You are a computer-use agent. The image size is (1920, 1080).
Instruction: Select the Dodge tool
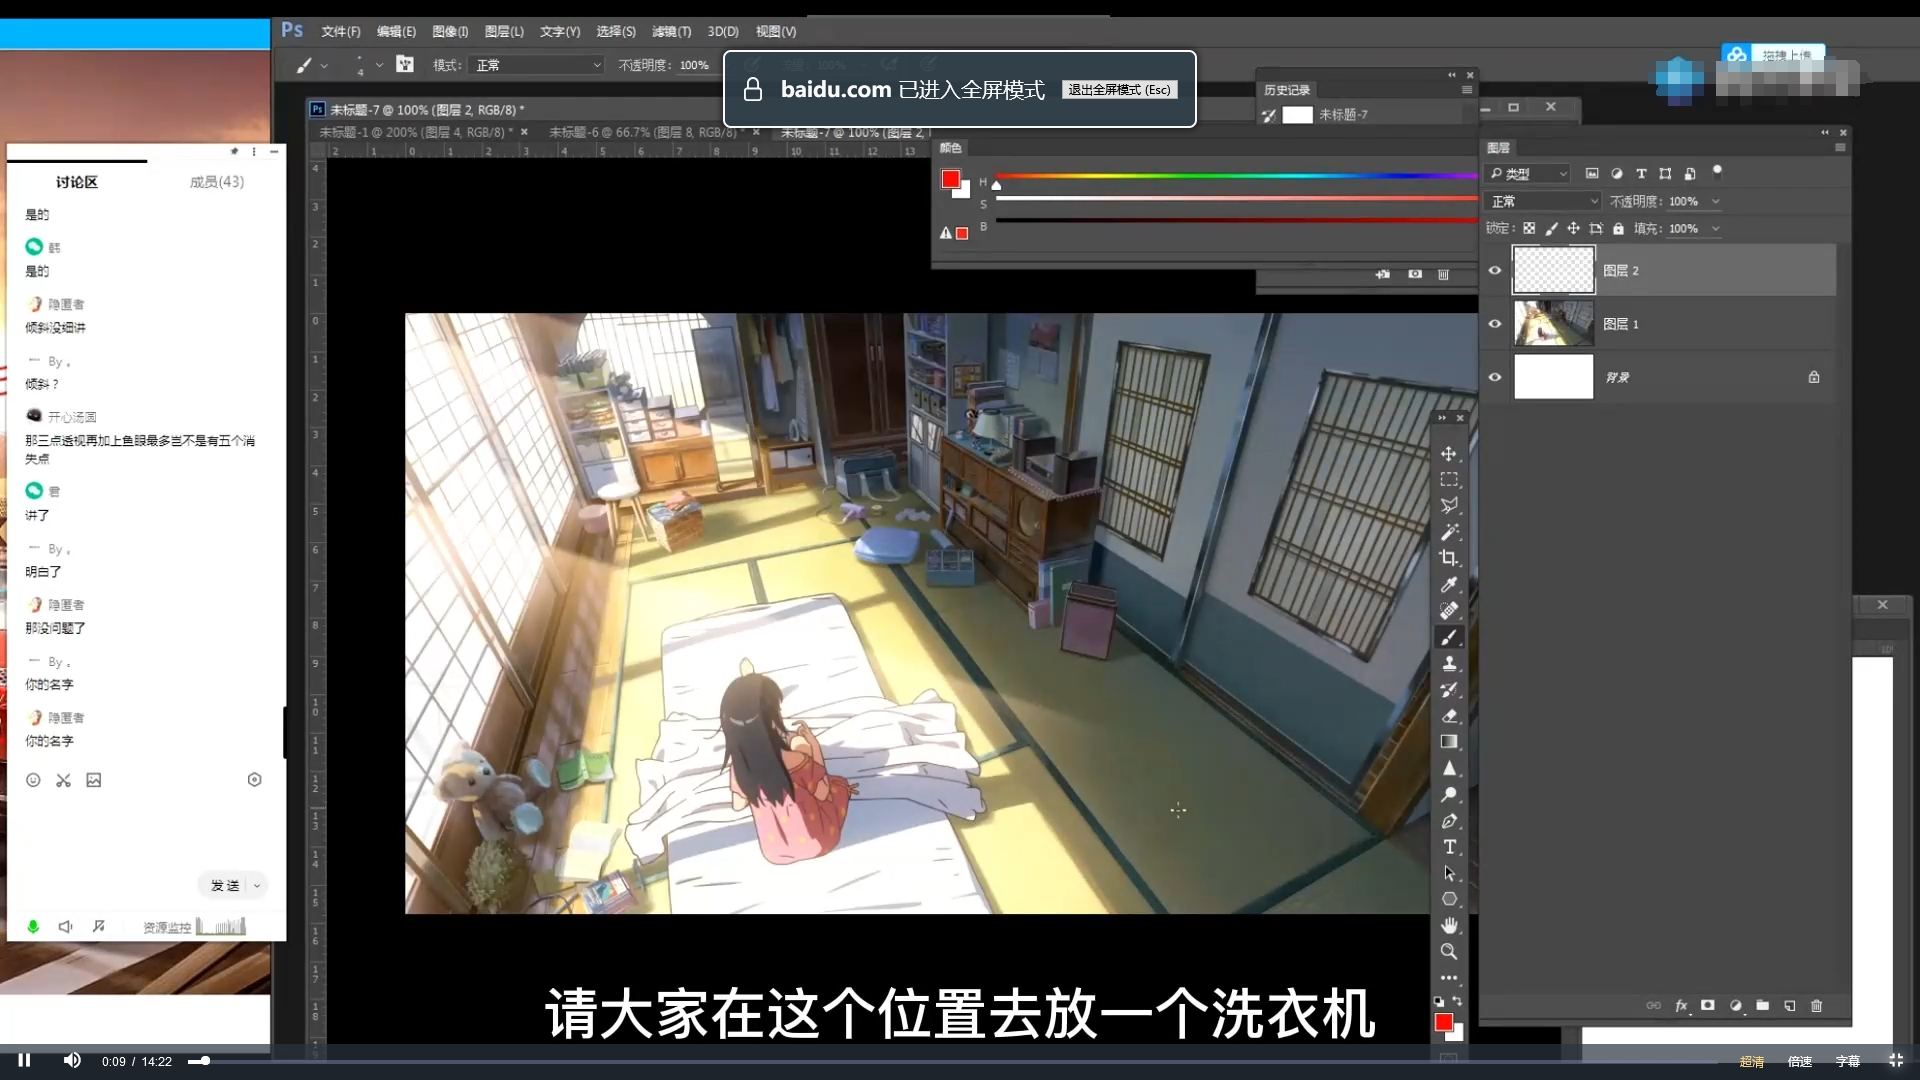(x=1448, y=795)
